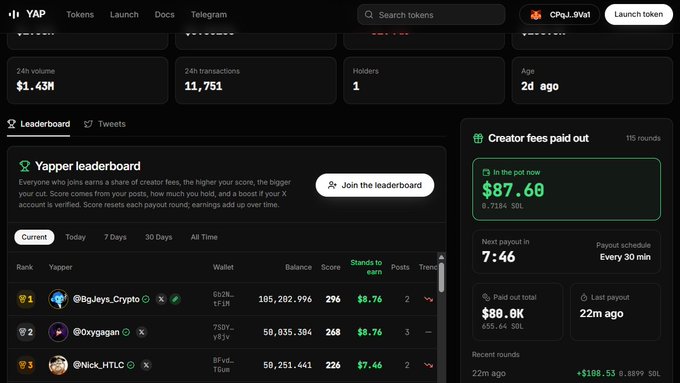Click the Score column header
The height and width of the screenshot is (383, 680).
(x=330, y=267)
